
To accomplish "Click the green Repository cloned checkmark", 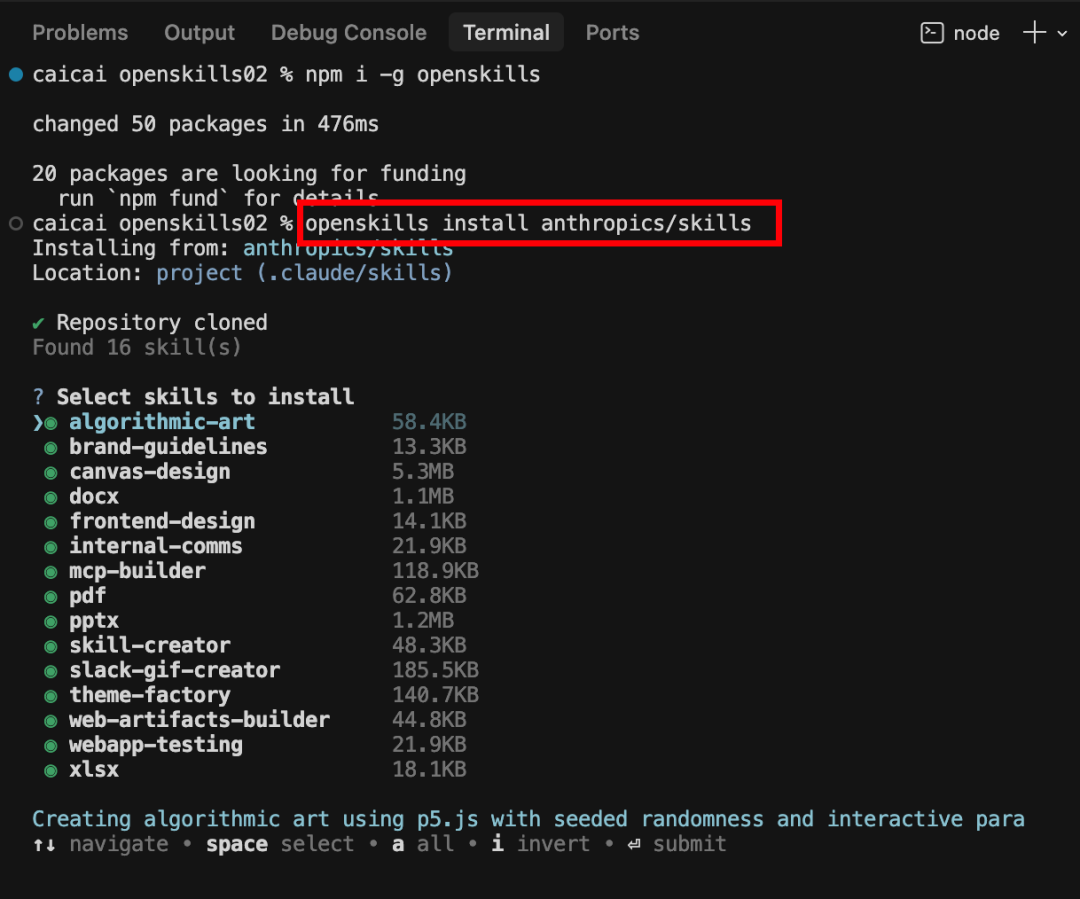I will click(39, 323).
